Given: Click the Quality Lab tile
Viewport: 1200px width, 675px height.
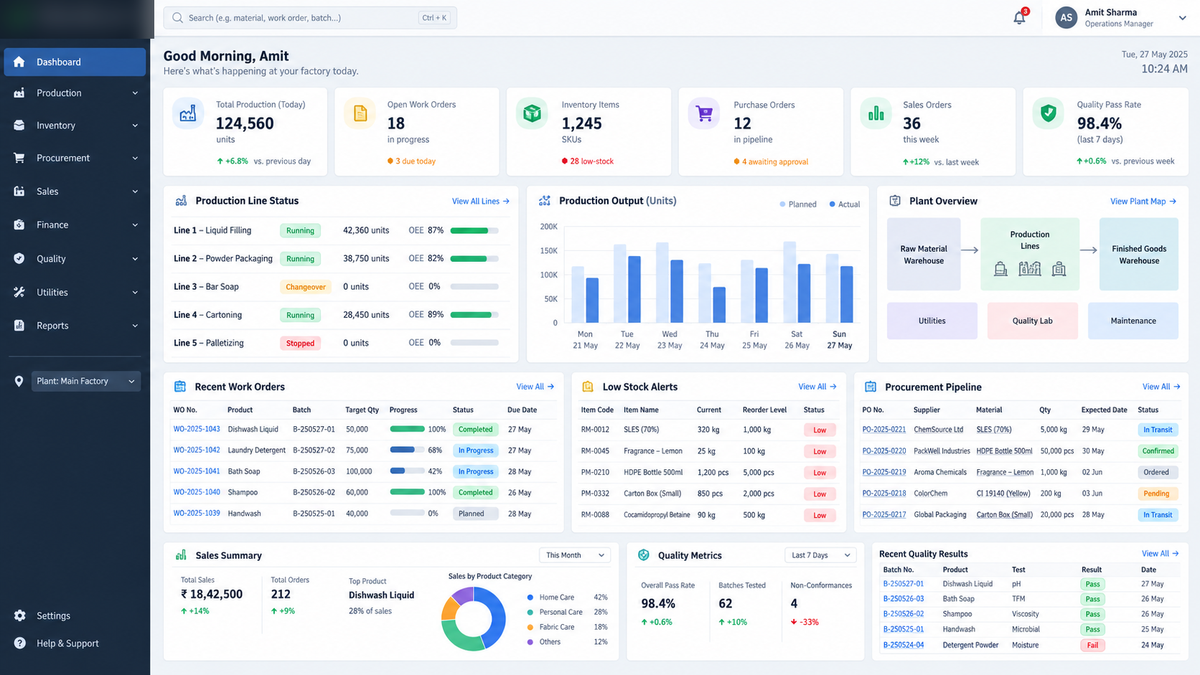Looking at the screenshot, I should point(1034,321).
